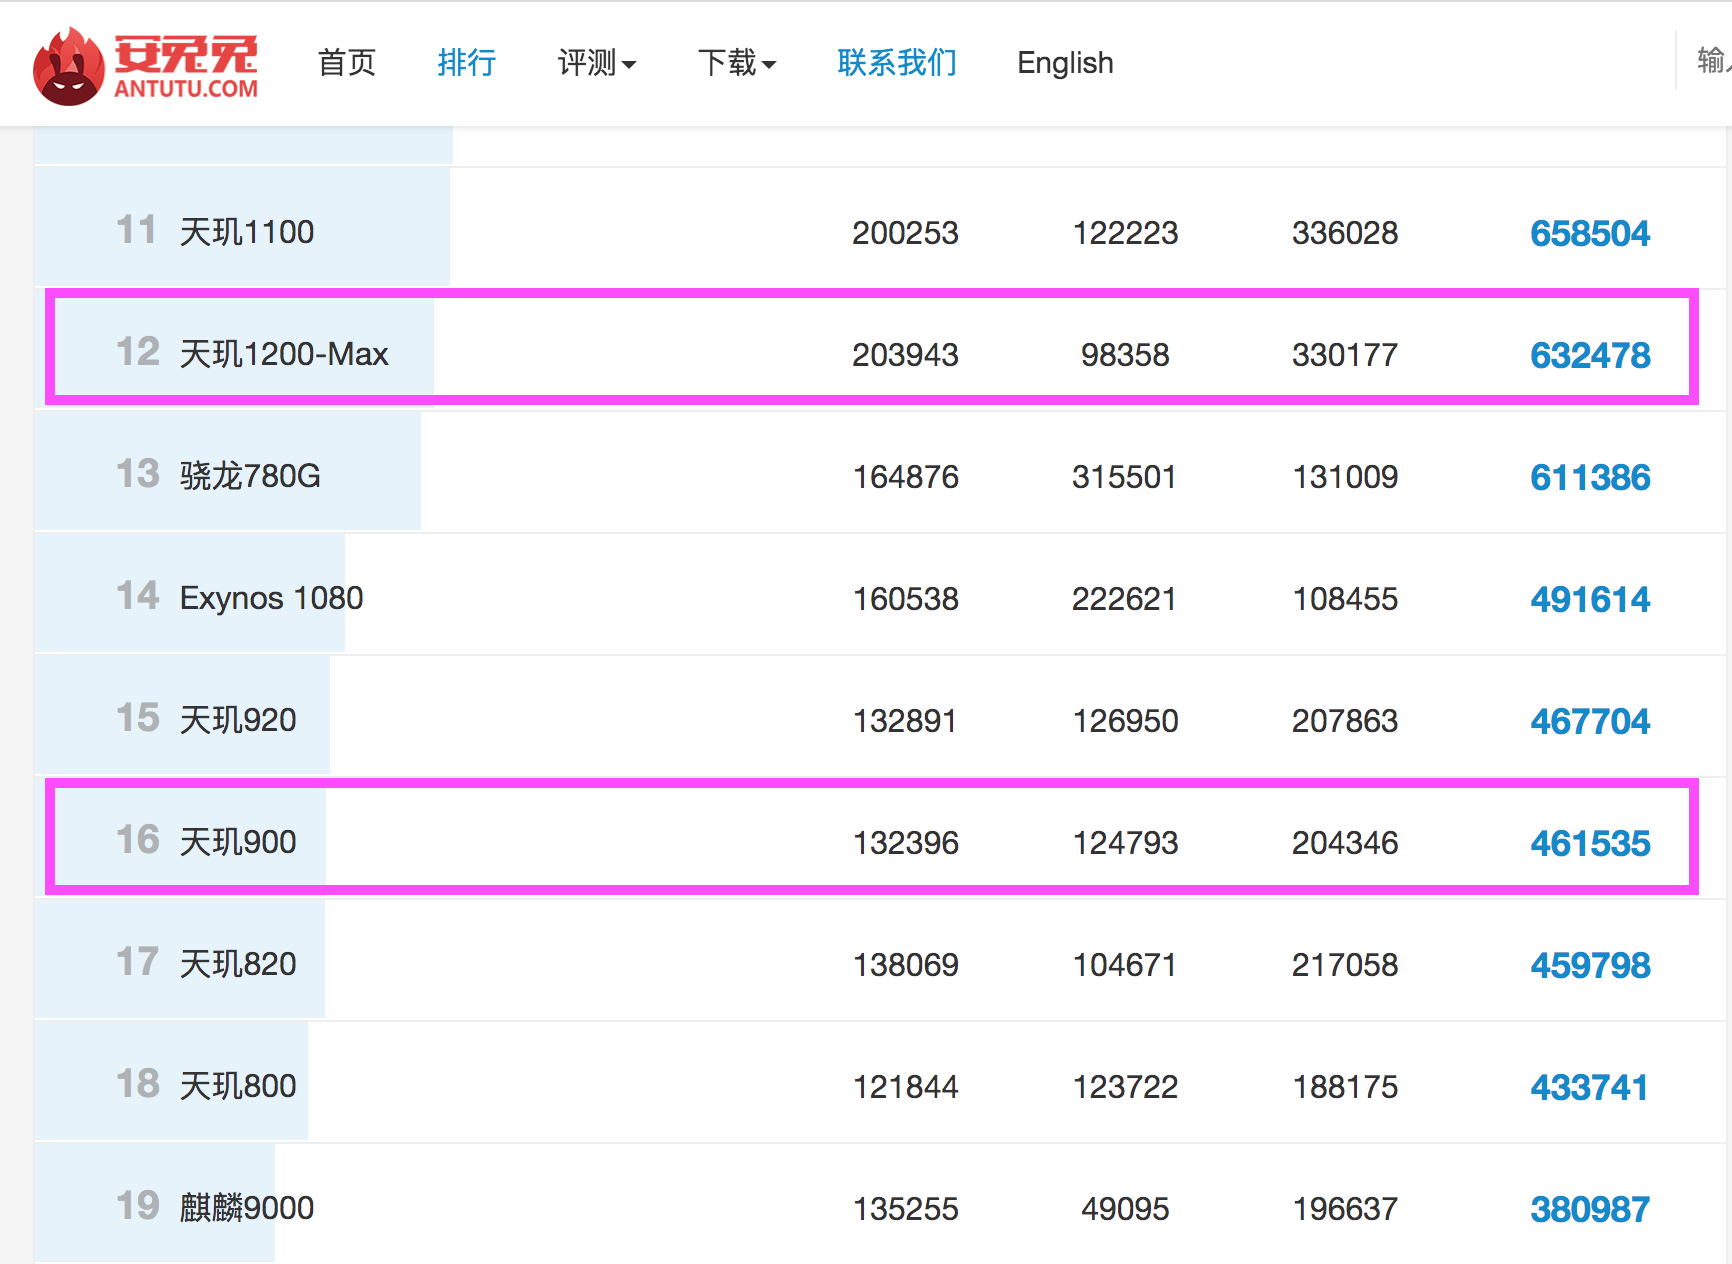Click the value 204346 for 天玑900

click(x=1345, y=843)
